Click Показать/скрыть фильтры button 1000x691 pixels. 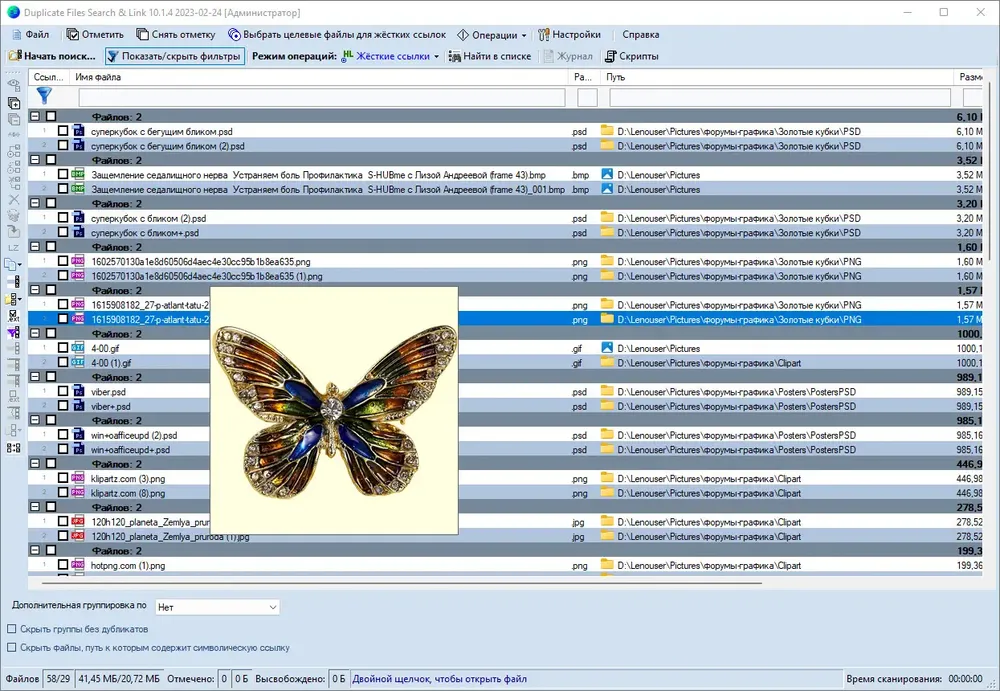pos(174,56)
